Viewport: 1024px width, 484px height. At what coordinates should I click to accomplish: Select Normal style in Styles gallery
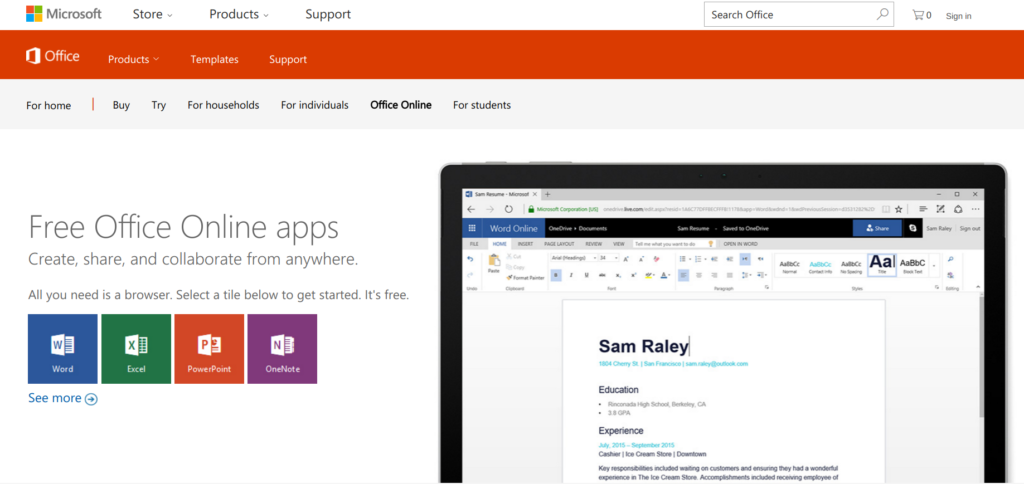(790, 265)
